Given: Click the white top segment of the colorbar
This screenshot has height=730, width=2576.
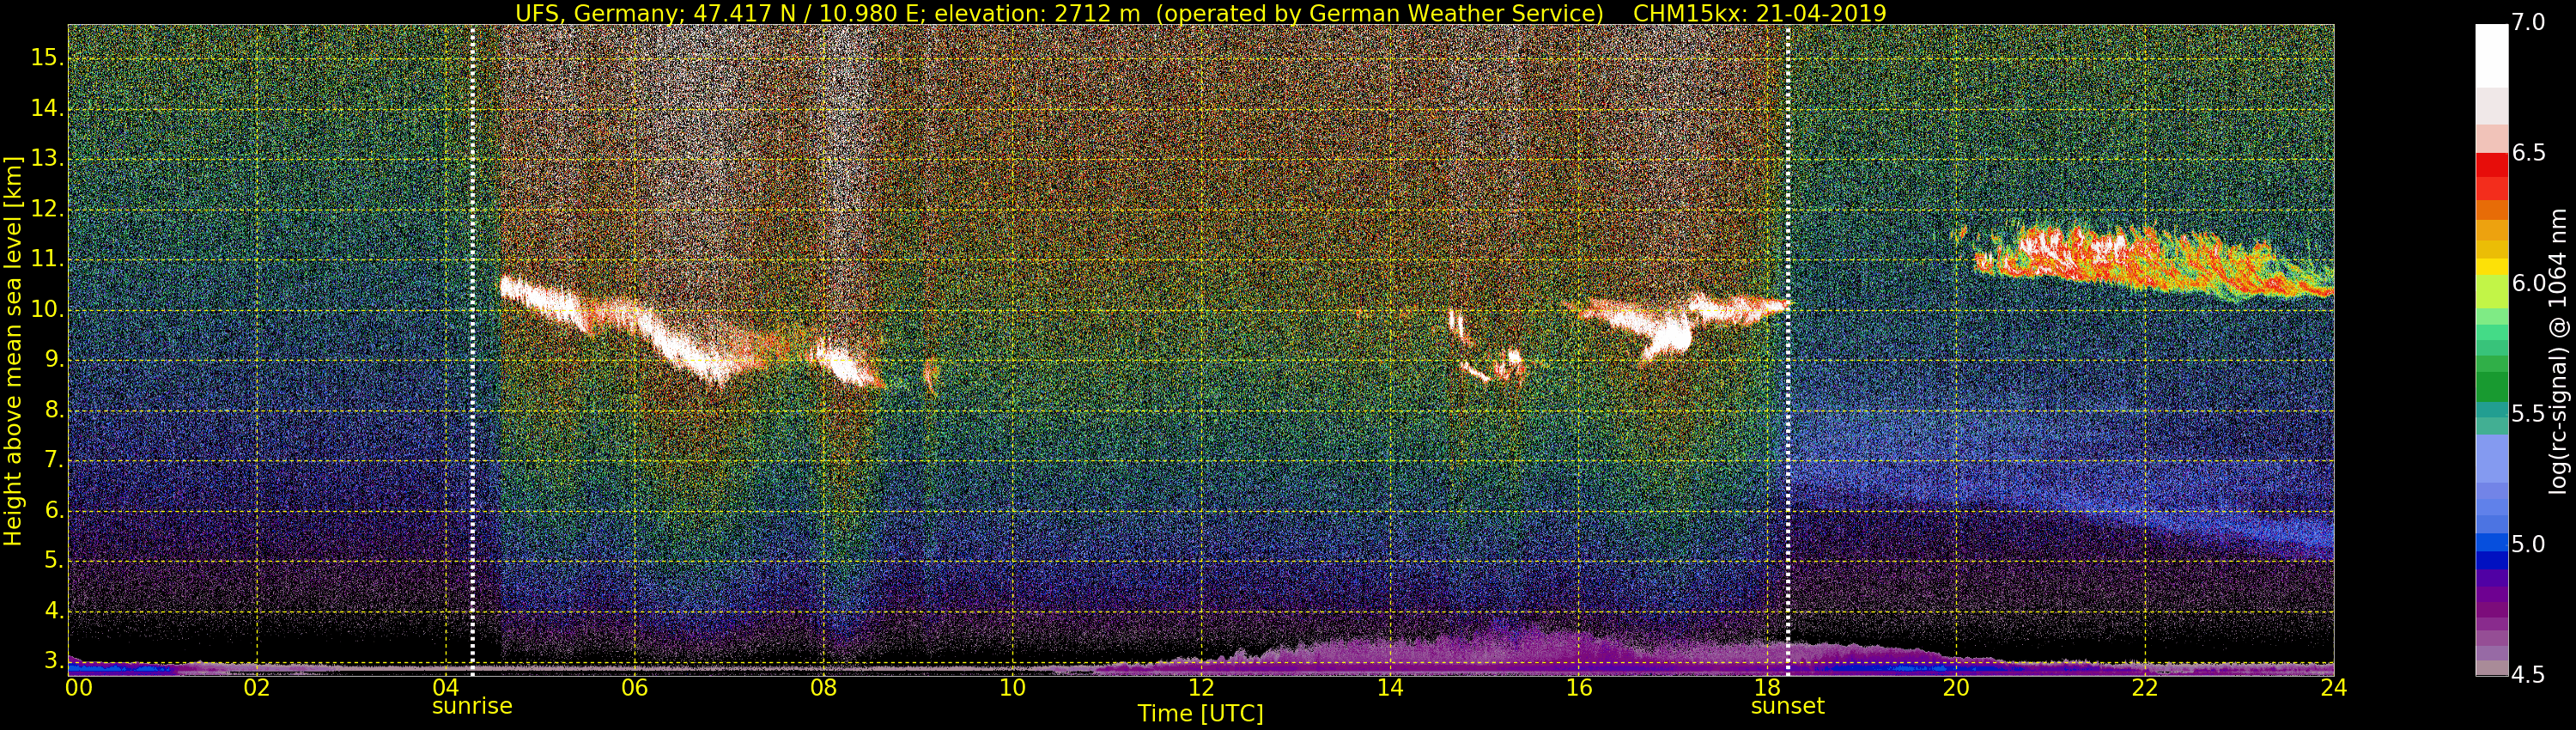Looking at the screenshot, I should 2491,56.
